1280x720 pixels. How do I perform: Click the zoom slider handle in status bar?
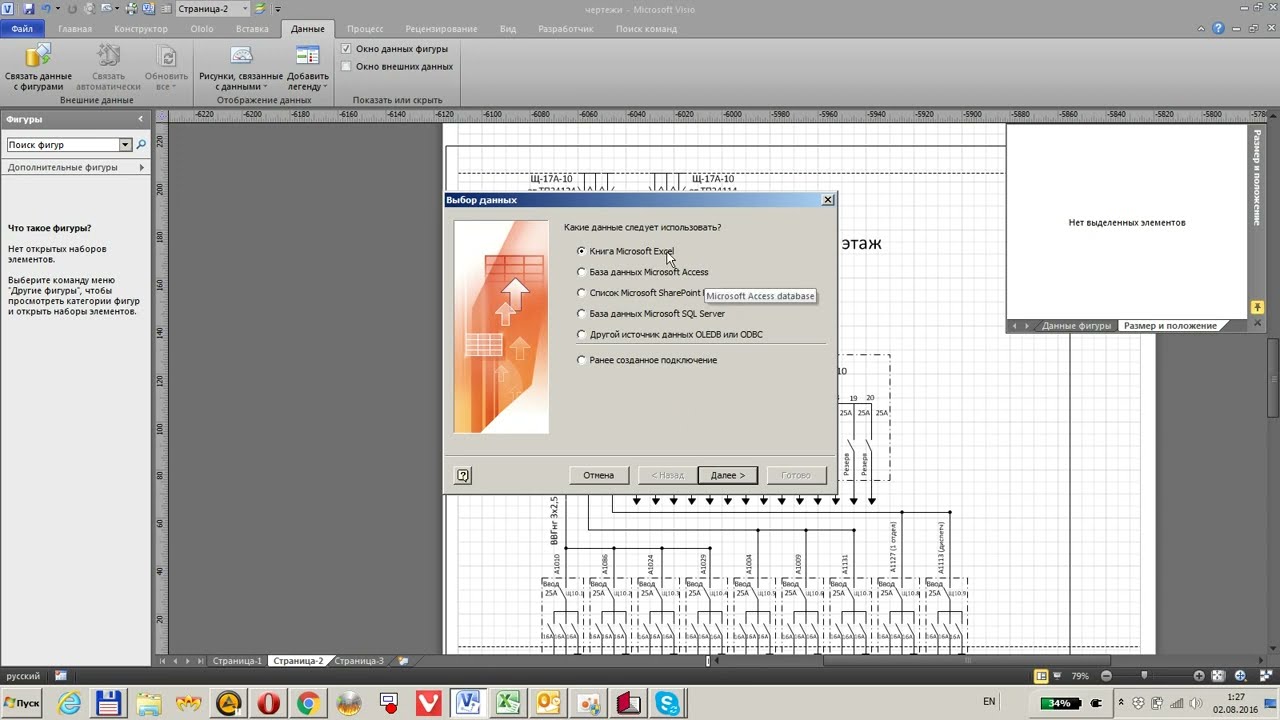[x=1144, y=676]
